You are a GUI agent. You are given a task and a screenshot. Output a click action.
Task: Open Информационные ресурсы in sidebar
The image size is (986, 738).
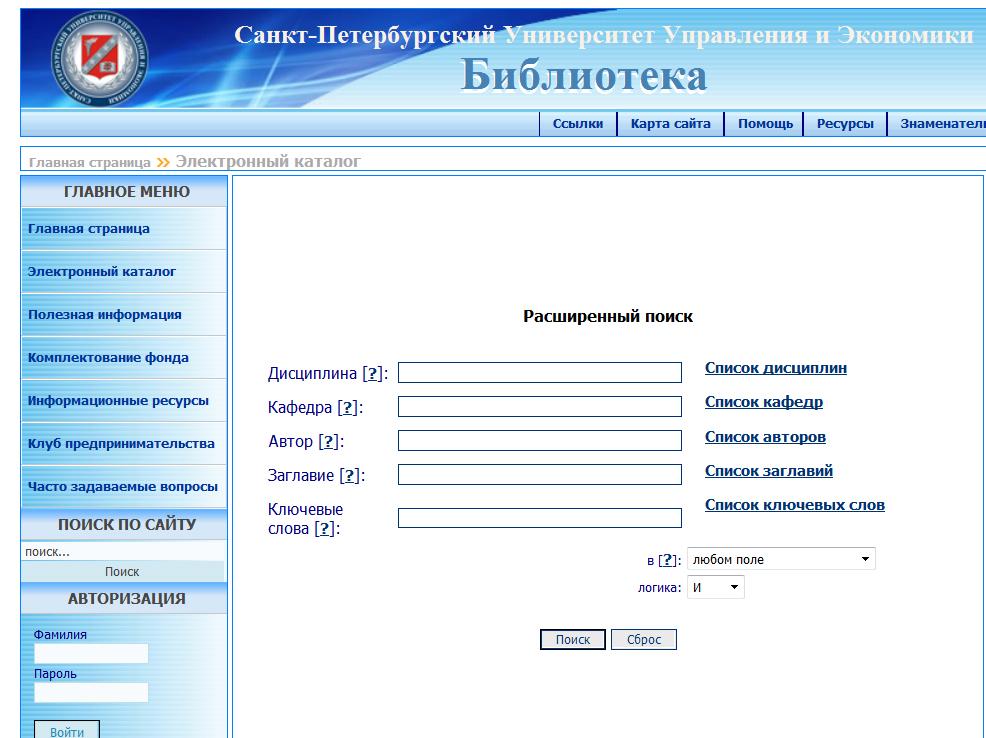click(x=124, y=400)
